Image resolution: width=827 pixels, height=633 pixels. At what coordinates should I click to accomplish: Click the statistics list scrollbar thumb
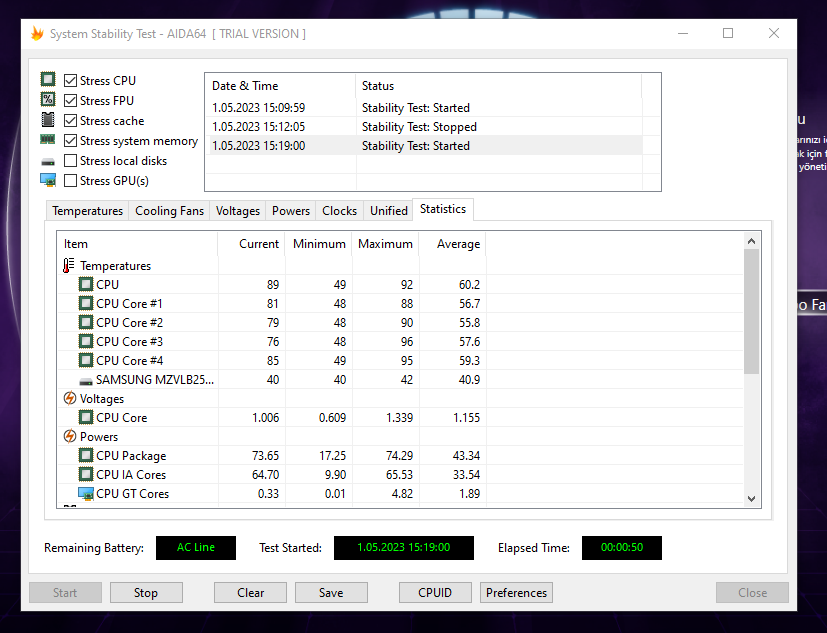click(752, 311)
